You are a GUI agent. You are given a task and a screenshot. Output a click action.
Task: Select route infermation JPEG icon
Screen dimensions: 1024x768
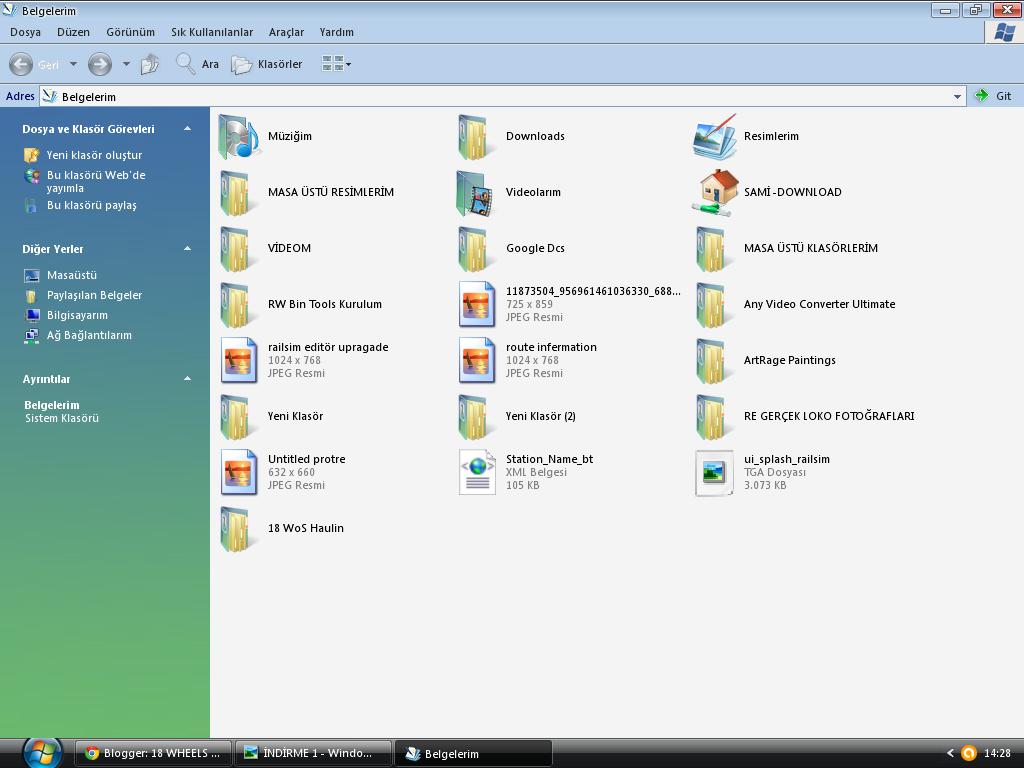click(477, 360)
